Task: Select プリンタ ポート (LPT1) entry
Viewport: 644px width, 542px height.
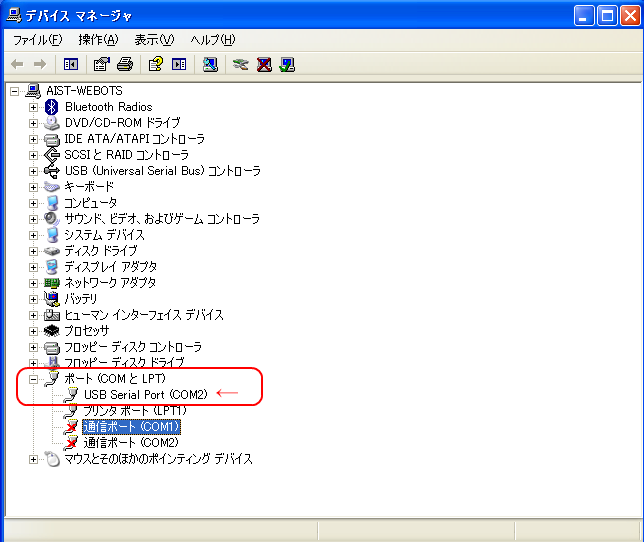Action: (136, 411)
